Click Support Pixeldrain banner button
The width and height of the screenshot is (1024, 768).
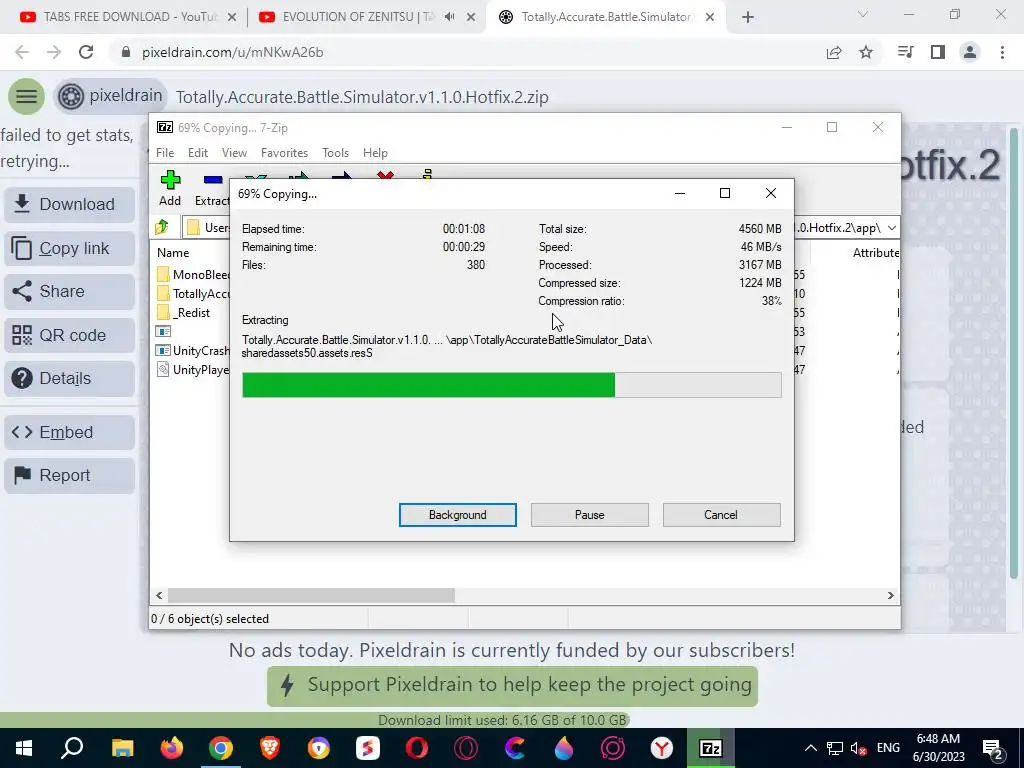pyautogui.click(x=512, y=686)
